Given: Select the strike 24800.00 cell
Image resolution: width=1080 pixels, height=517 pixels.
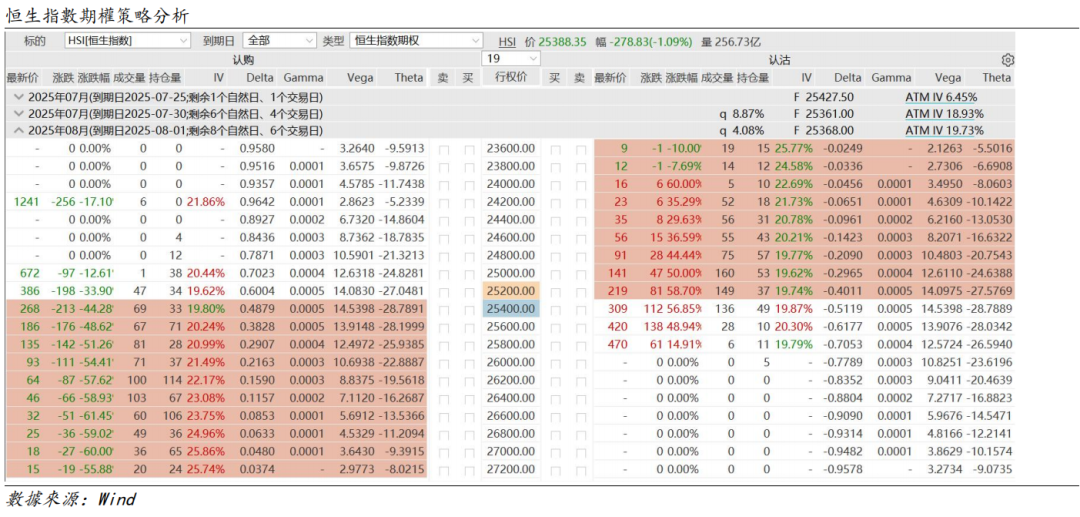Looking at the screenshot, I should point(511,255).
